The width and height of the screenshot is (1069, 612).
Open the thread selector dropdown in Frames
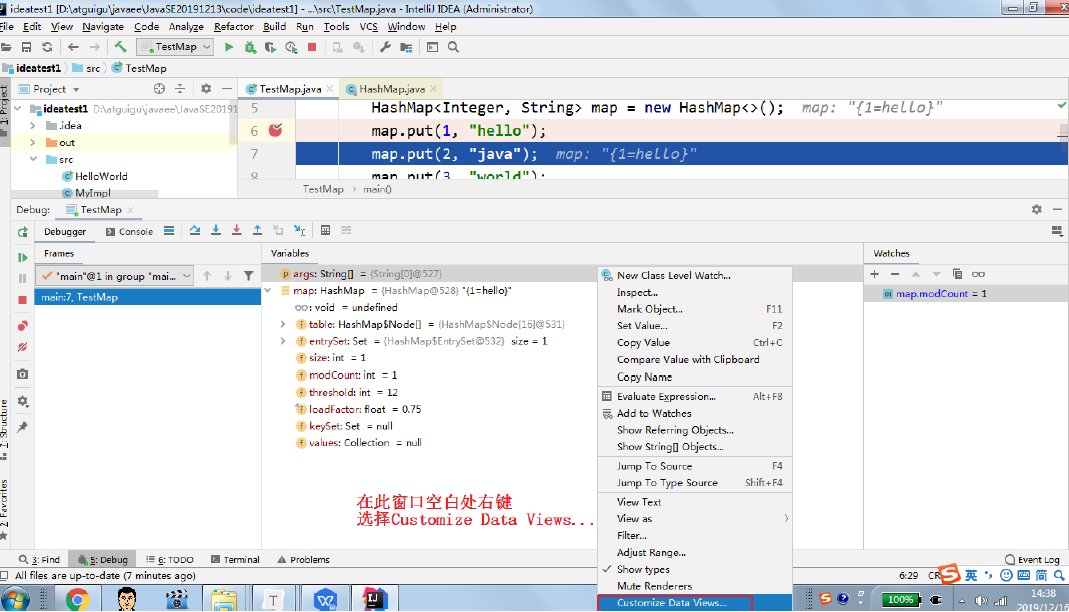pyautogui.click(x=115, y=276)
